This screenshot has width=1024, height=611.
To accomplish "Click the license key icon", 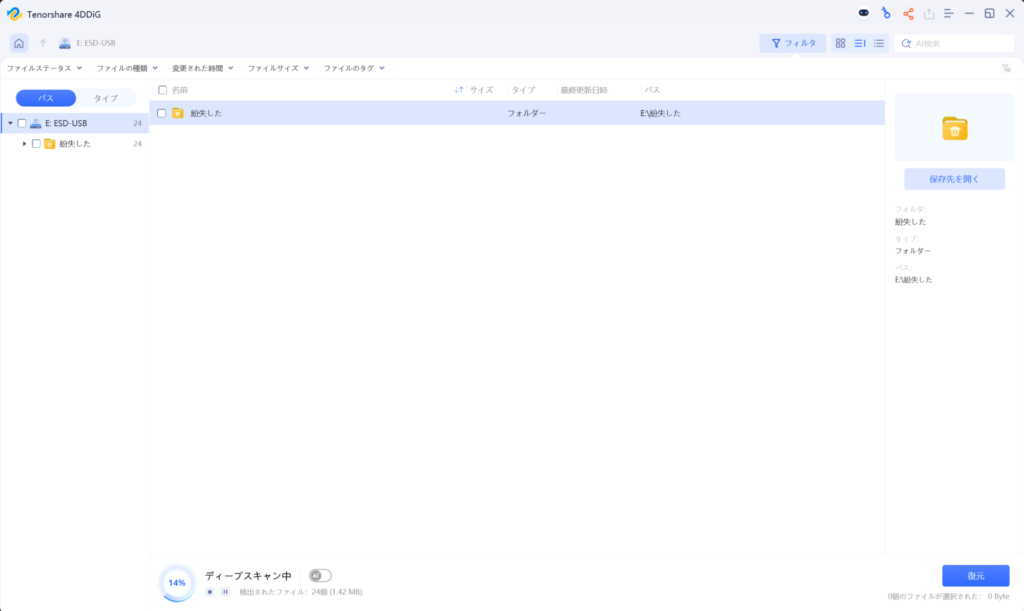I will (887, 14).
